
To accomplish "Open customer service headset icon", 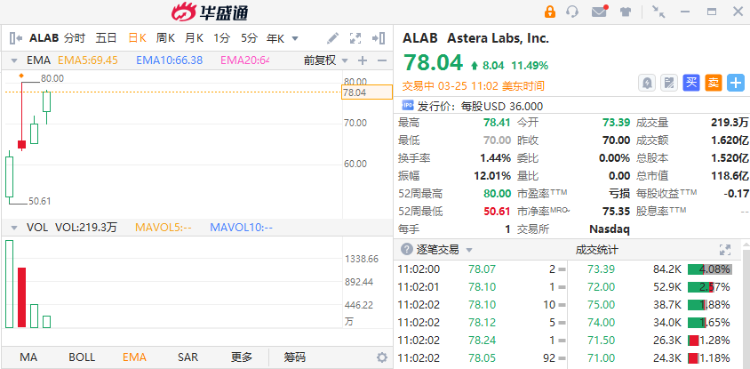I will click(x=572, y=11).
